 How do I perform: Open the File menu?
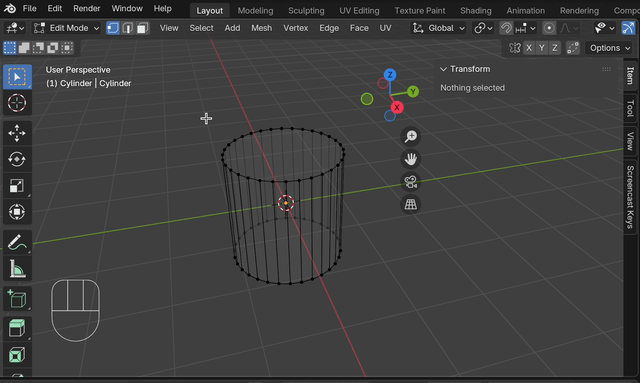[x=29, y=8]
